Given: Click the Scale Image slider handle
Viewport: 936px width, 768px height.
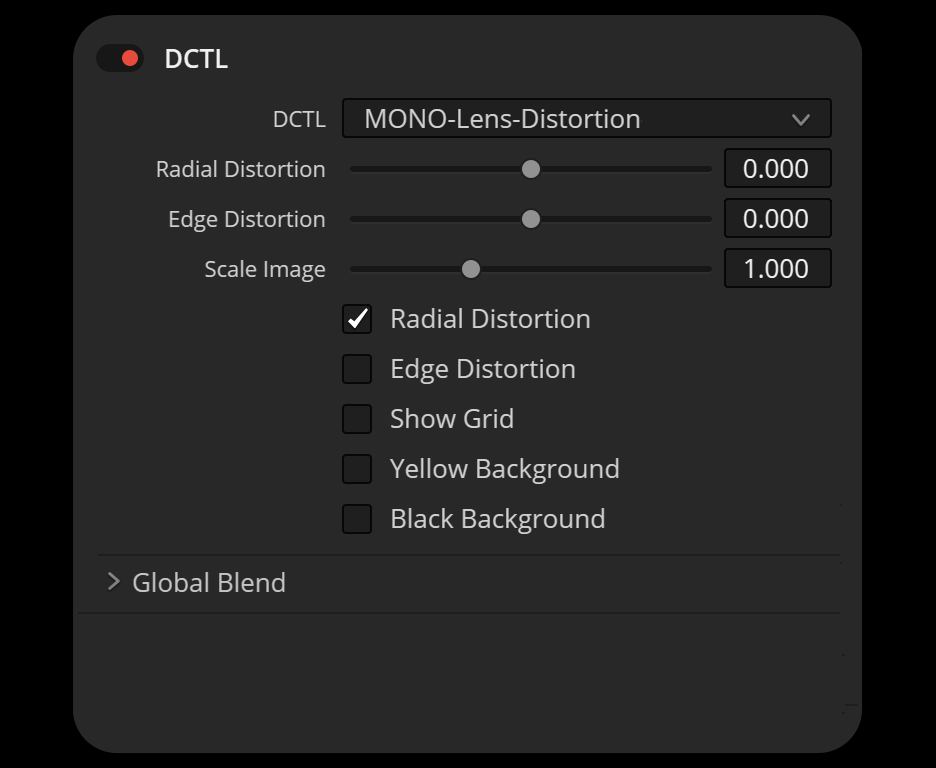Looking at the screenshot, I should point(470,269).
